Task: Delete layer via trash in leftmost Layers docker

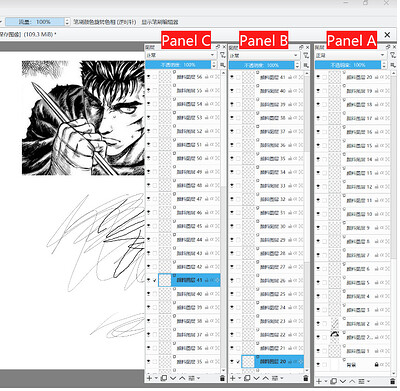Action: [x=222, y=378]
